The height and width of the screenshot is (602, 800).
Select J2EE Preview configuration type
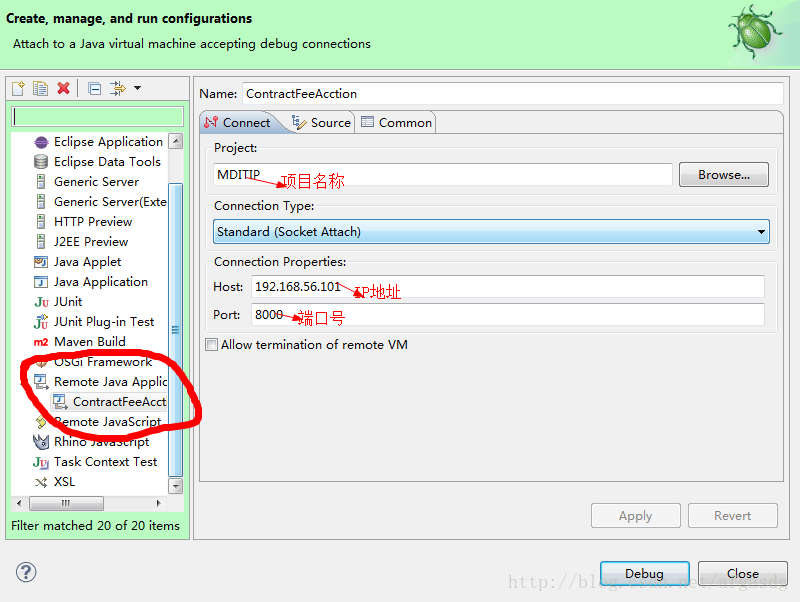[91, 241]
